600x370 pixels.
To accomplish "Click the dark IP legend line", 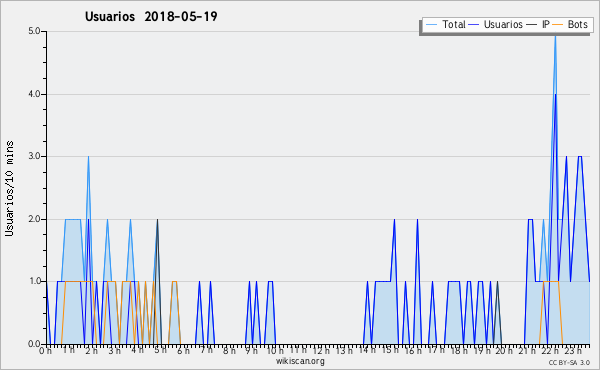I will click(x=532, y=25).
